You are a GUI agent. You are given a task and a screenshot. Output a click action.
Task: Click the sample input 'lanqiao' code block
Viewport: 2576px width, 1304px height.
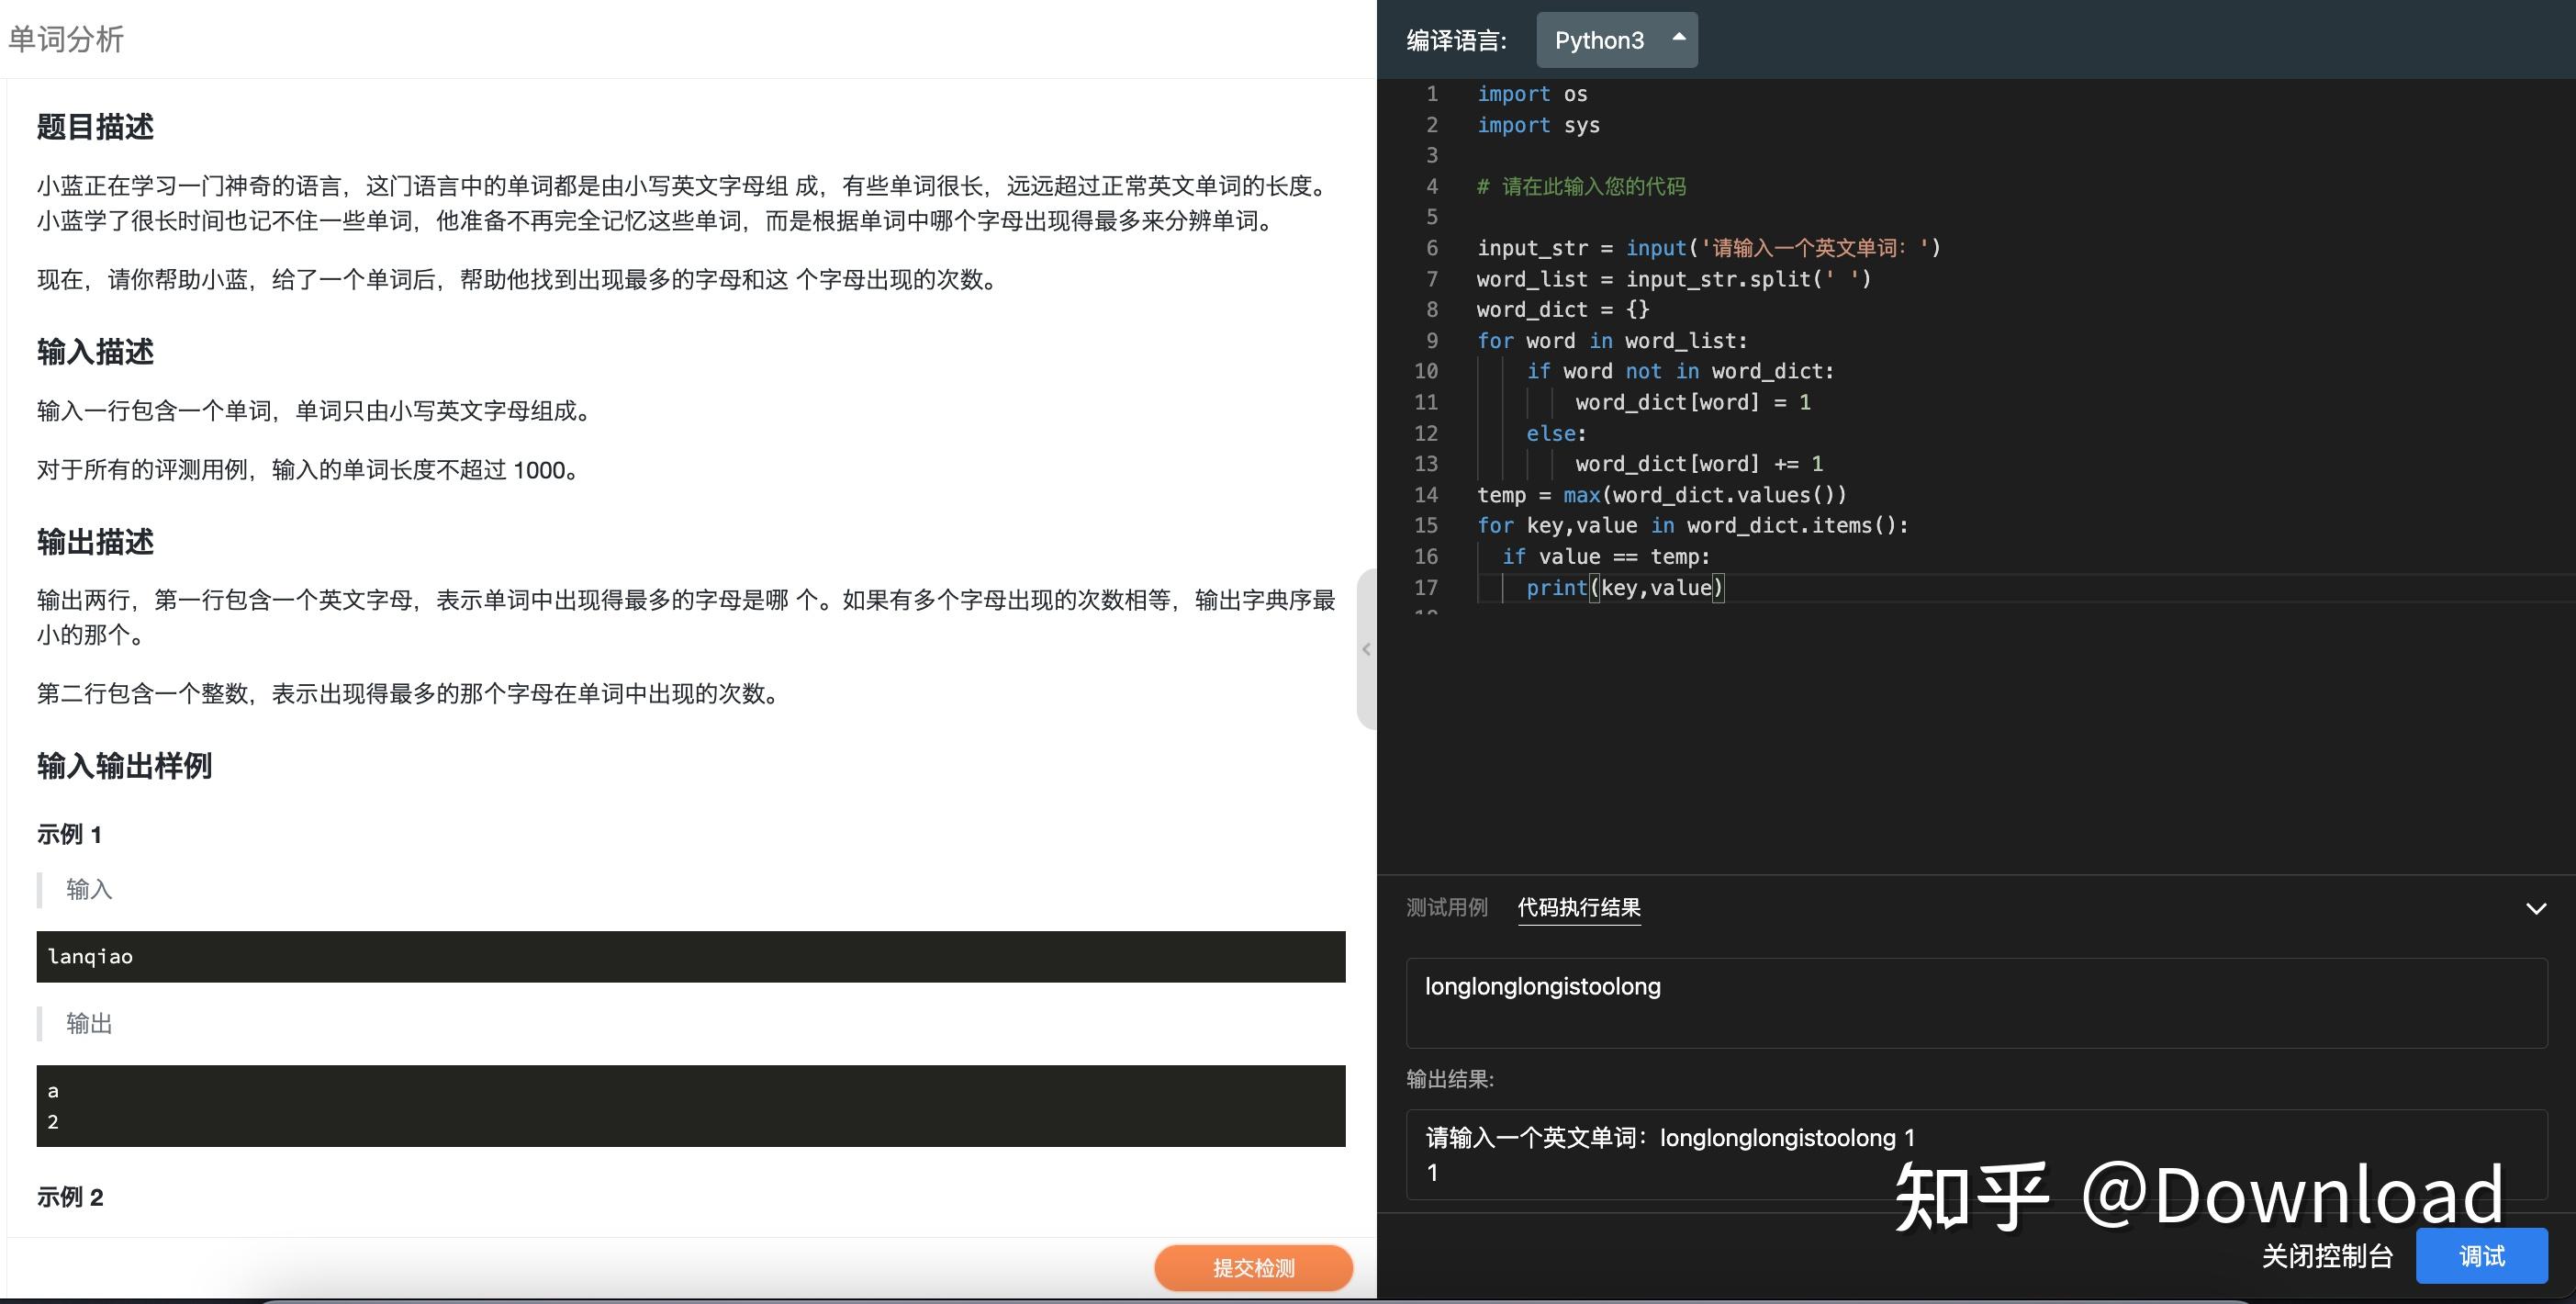coord(691,957)
